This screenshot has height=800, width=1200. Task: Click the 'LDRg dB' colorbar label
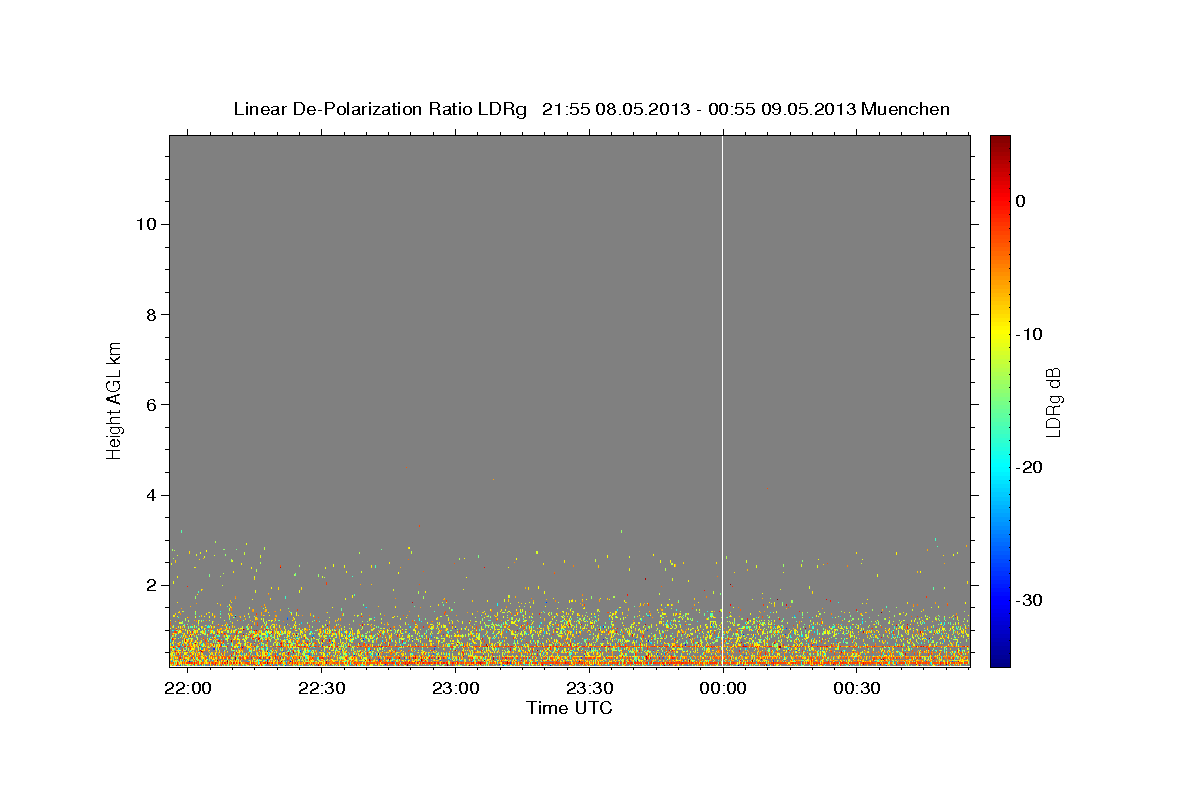[x=1052, y=402]
